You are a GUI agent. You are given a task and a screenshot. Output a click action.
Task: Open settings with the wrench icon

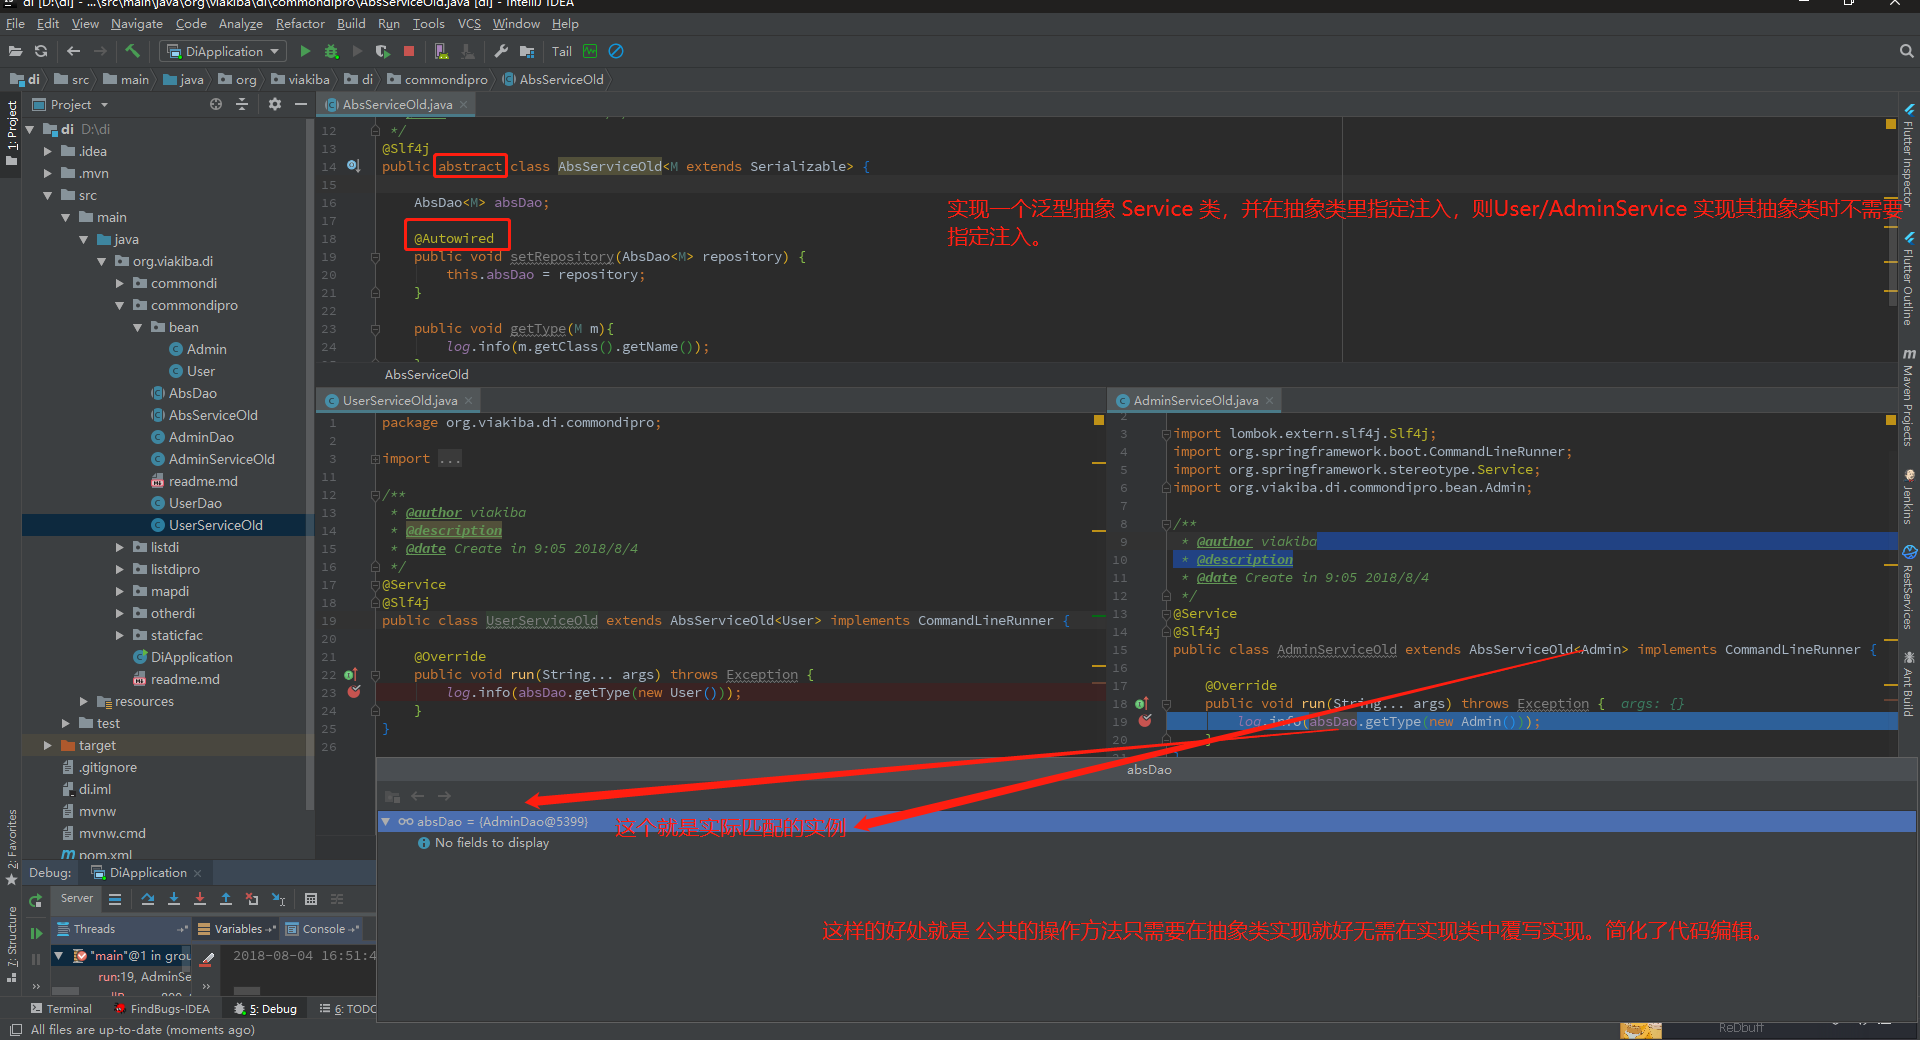click(501, 51)
